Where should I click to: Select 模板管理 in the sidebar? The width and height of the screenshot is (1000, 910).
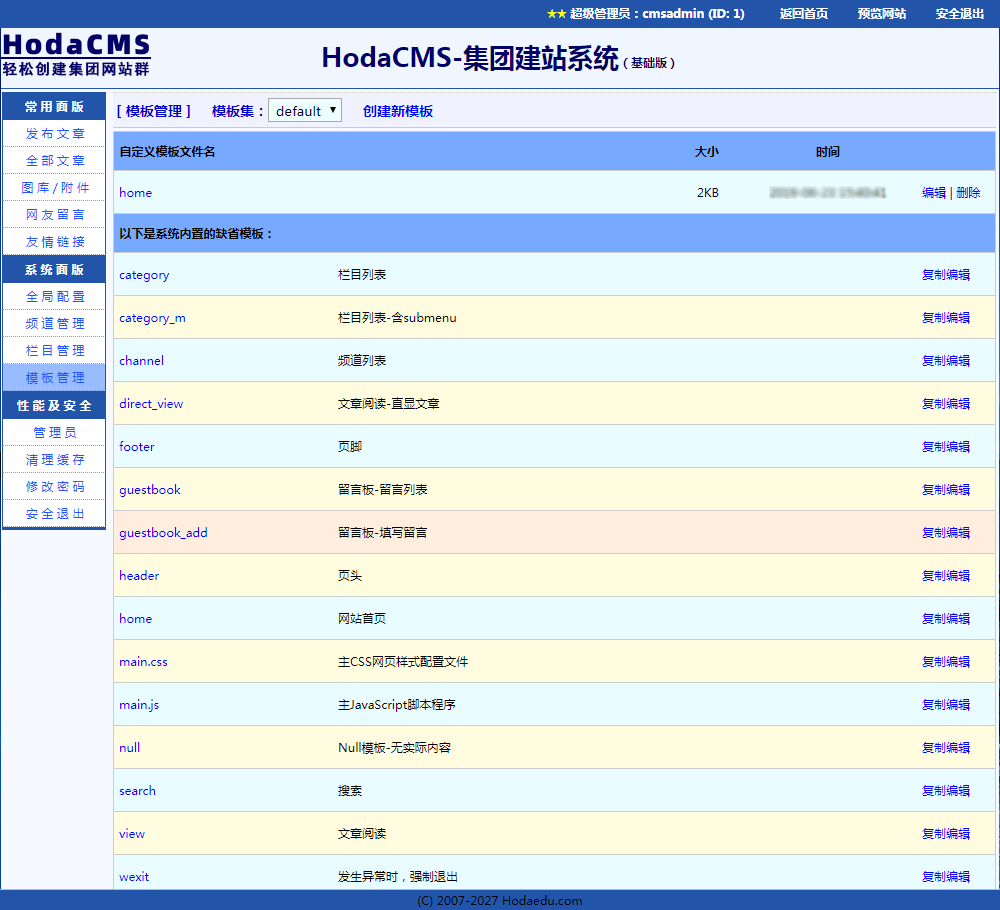(54, 378)
